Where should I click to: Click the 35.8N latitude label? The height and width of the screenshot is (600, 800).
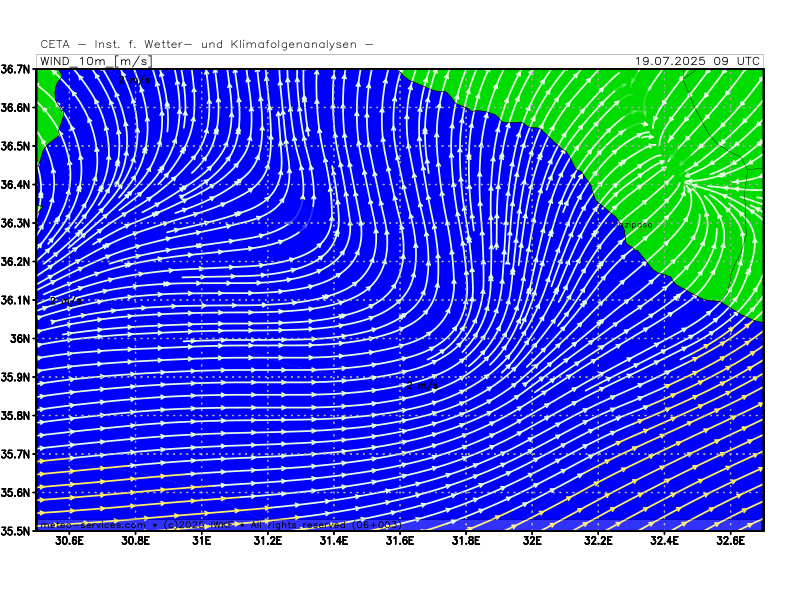16,415
